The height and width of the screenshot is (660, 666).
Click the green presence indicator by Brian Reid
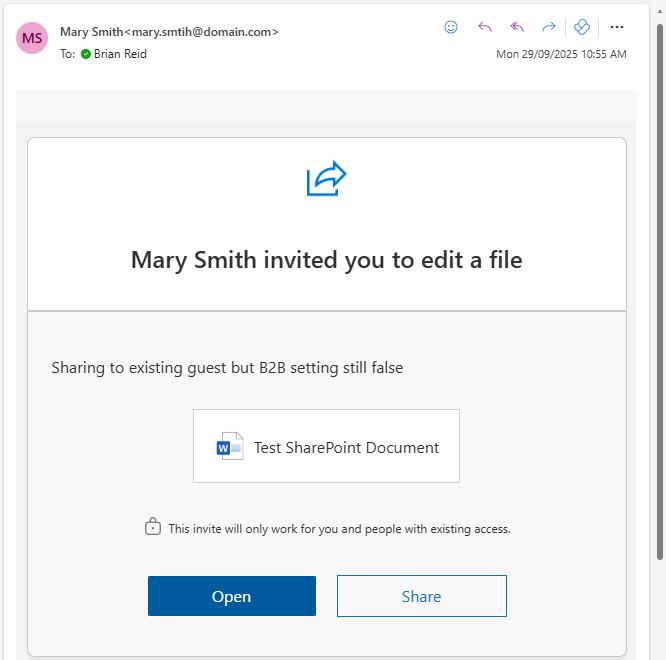point(86,54)
